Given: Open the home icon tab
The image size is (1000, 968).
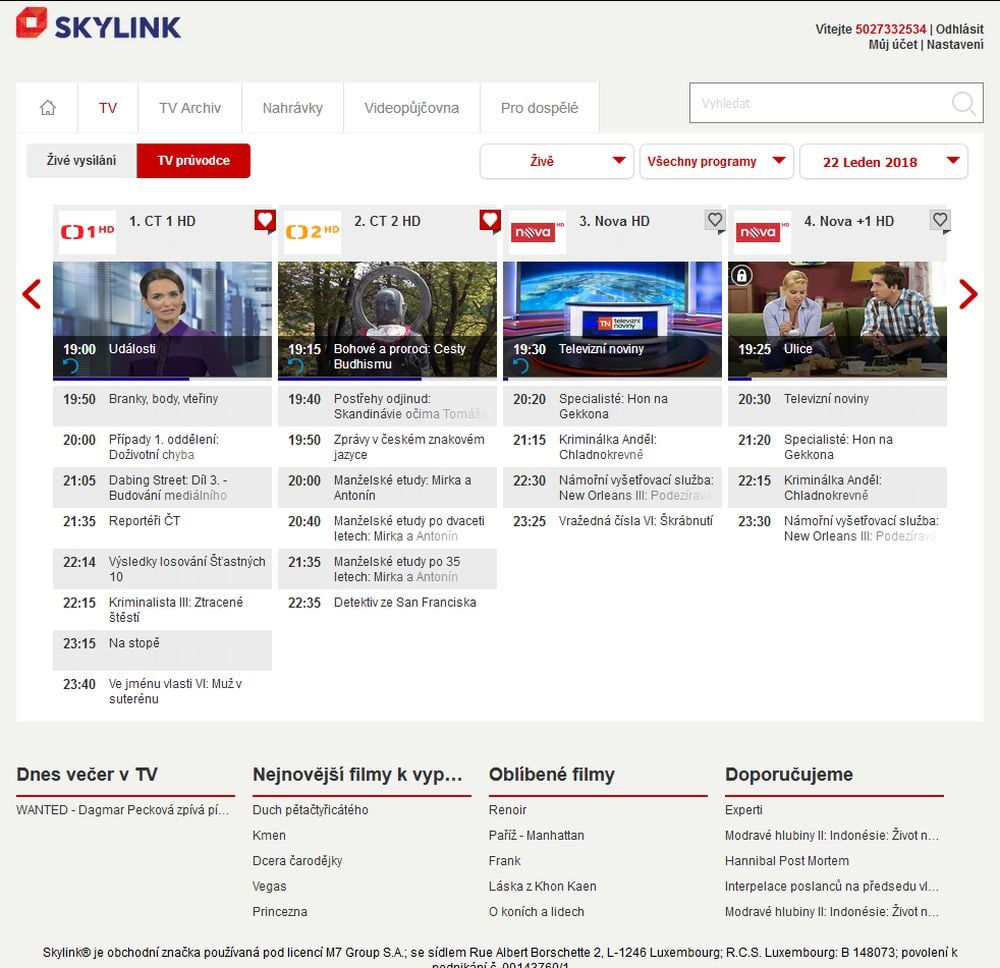Looking at the screenshot, I should point(47,107).
